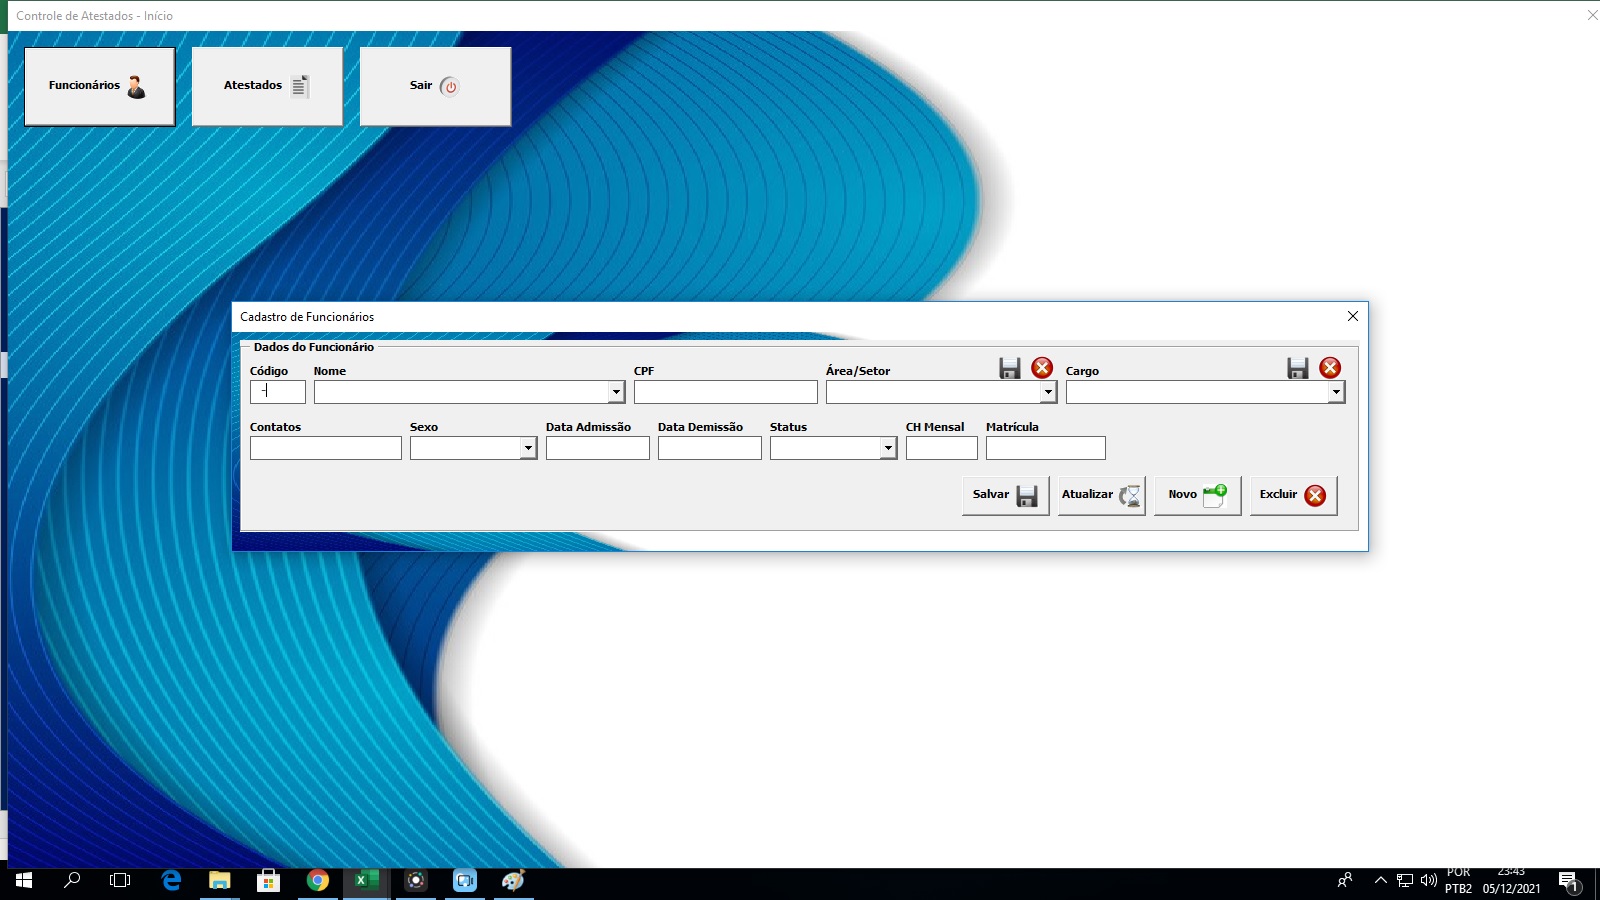
Task: Open Google Chrome from the taskbar
Action: [318, 881]
